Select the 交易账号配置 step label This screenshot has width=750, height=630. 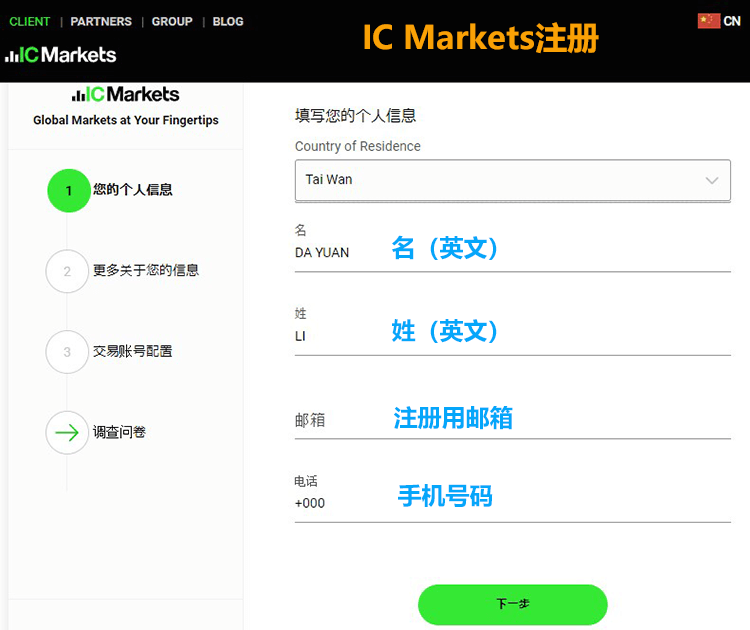pos(133,352)
